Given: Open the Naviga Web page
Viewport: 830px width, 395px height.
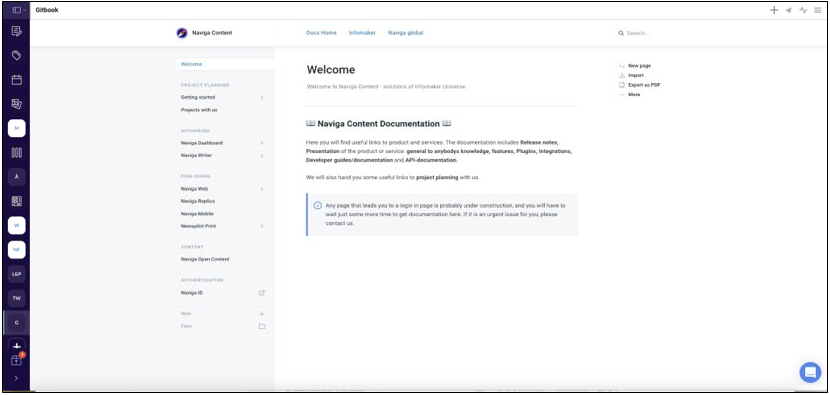Looking at the screenshot, I should pyautogui.click(x=194, y=189).
